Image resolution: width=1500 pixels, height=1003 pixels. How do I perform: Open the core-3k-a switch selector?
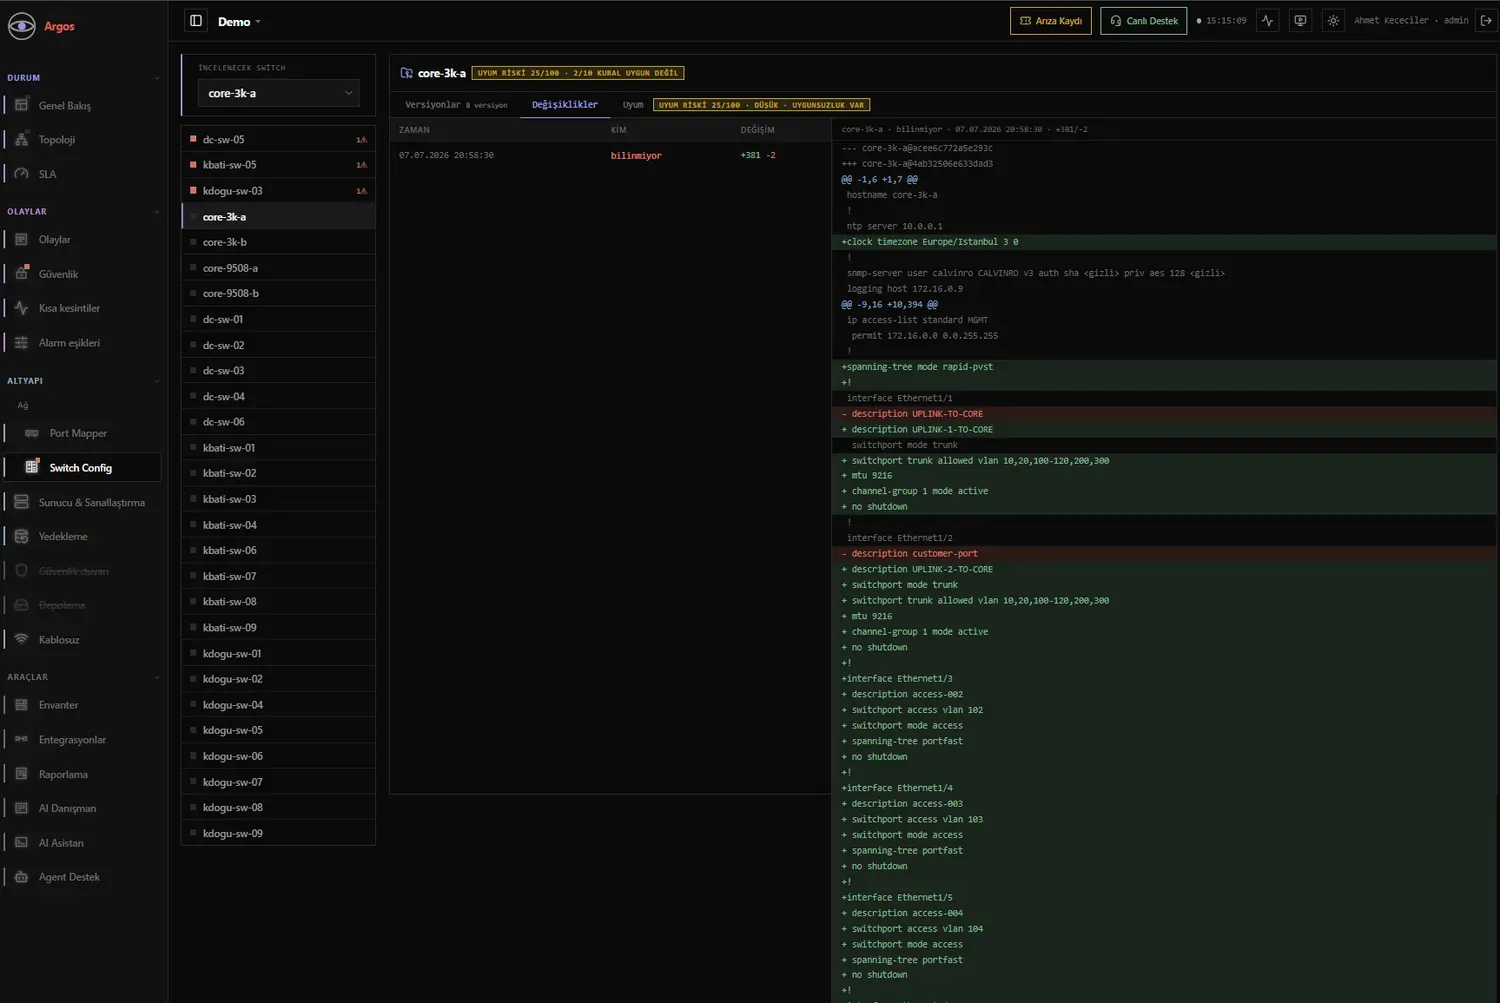[278, 93]
